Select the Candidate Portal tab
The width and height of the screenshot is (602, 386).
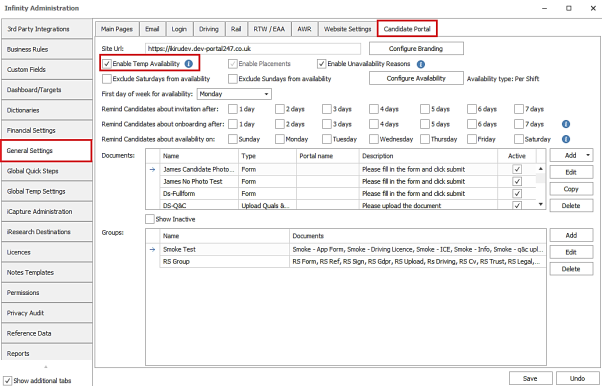click(x=407, y=29)
